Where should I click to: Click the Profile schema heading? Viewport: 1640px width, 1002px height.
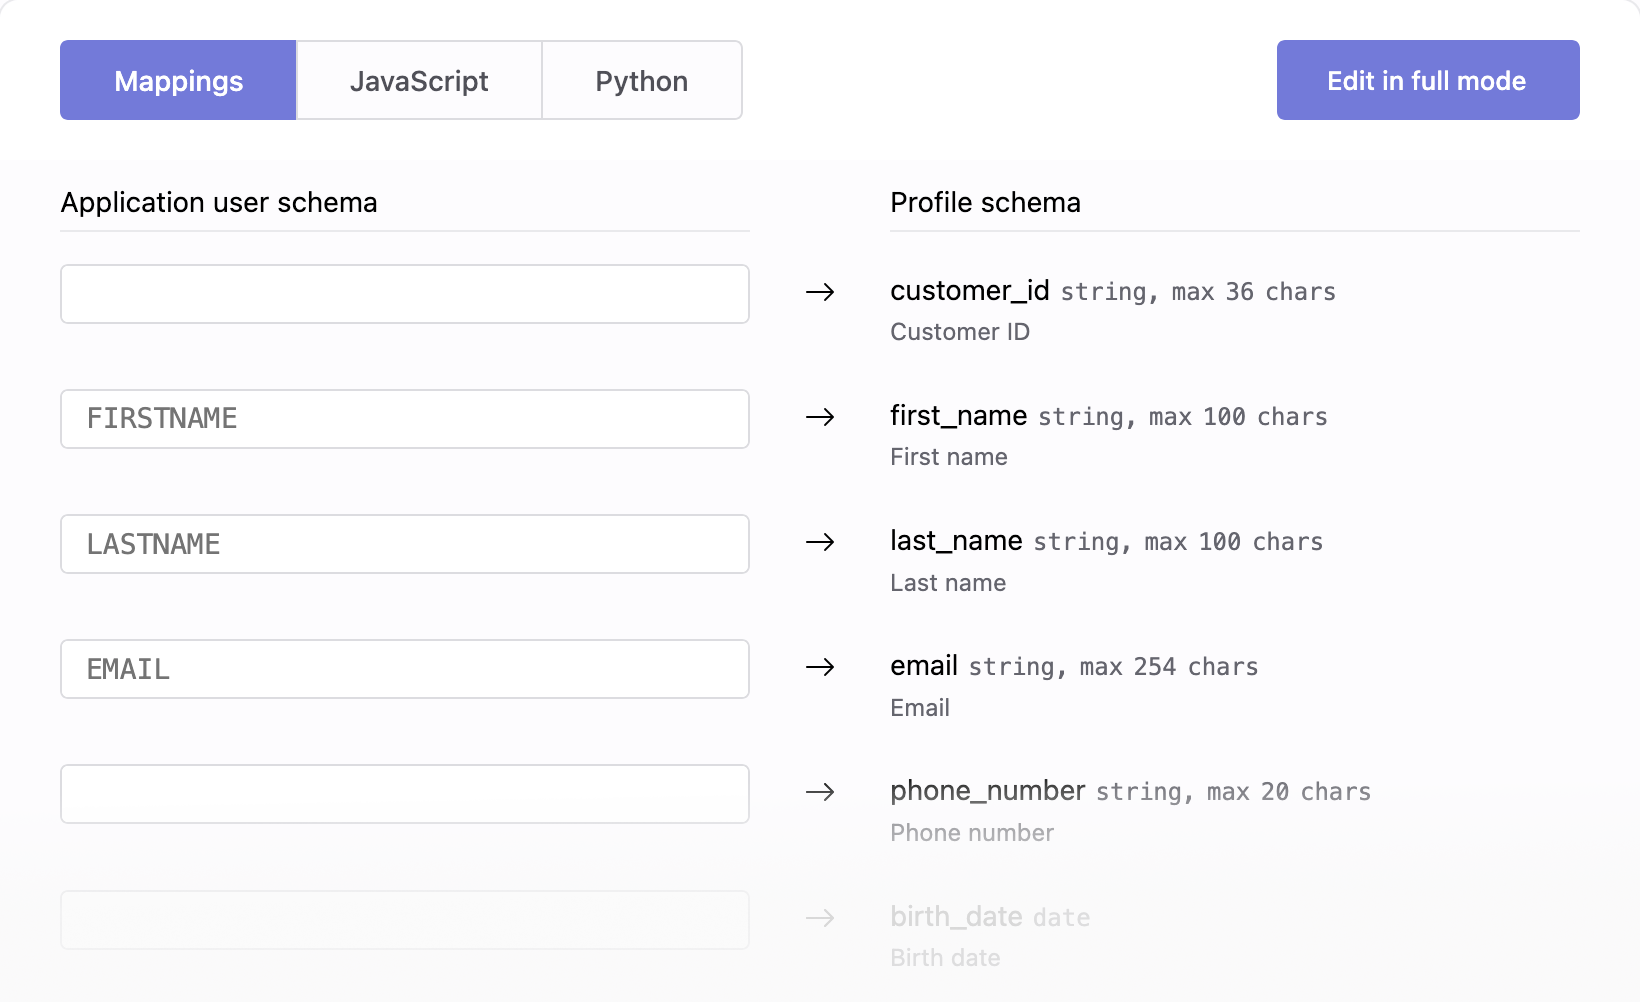[985, 203]
